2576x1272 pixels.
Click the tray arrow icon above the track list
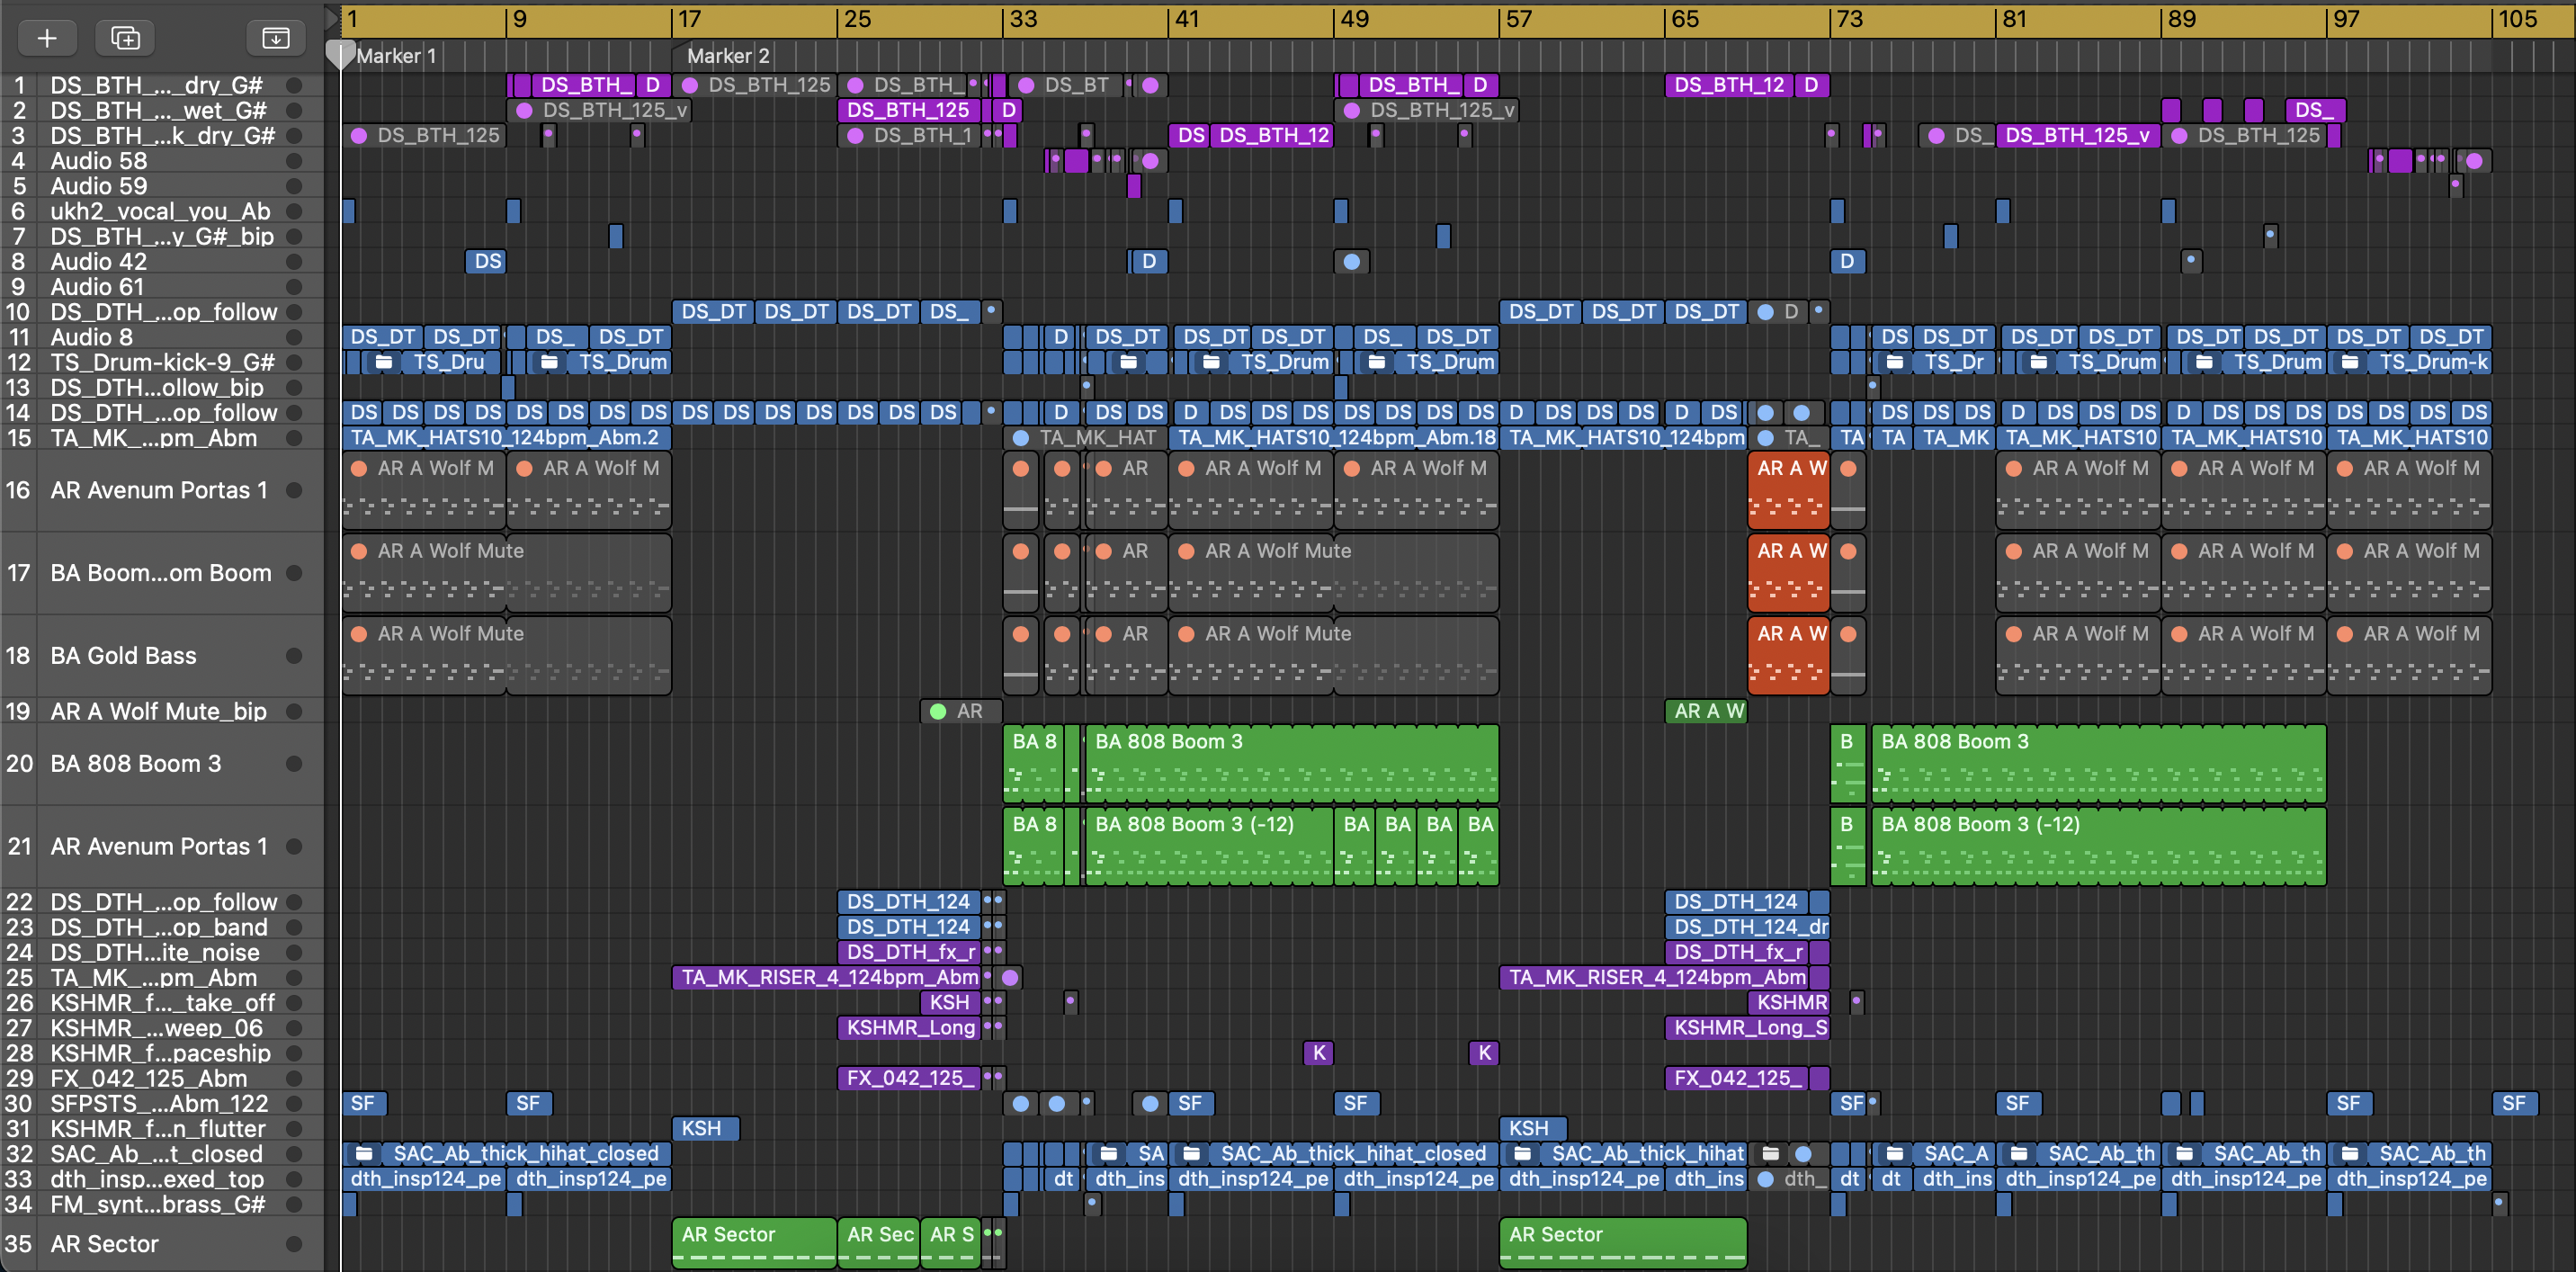coord(275,38)
